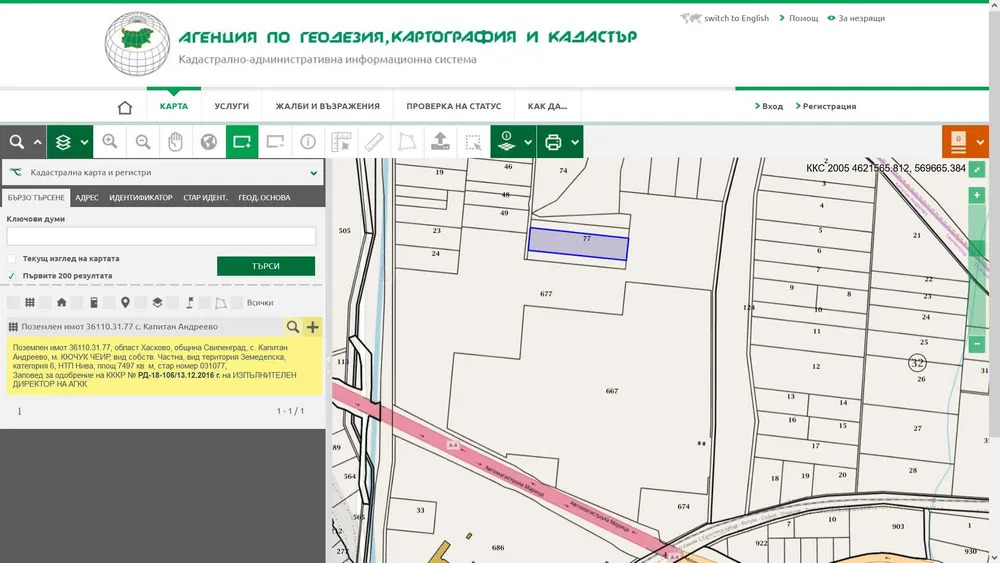Open the 'УСЛУГИ' menu item
Viewport: 1000px width, 563px height.
pos(231,106)
